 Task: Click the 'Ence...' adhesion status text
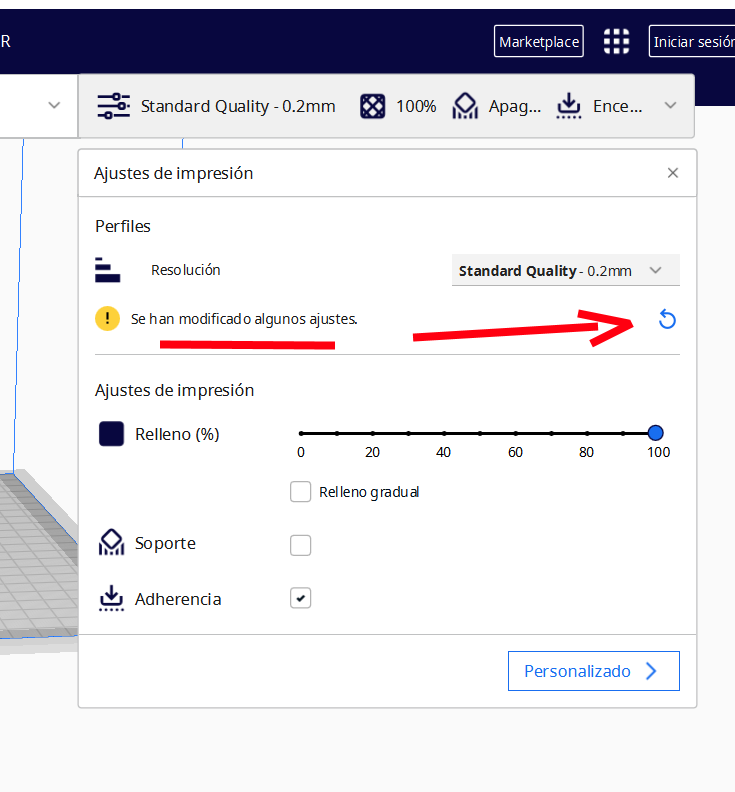617,106
